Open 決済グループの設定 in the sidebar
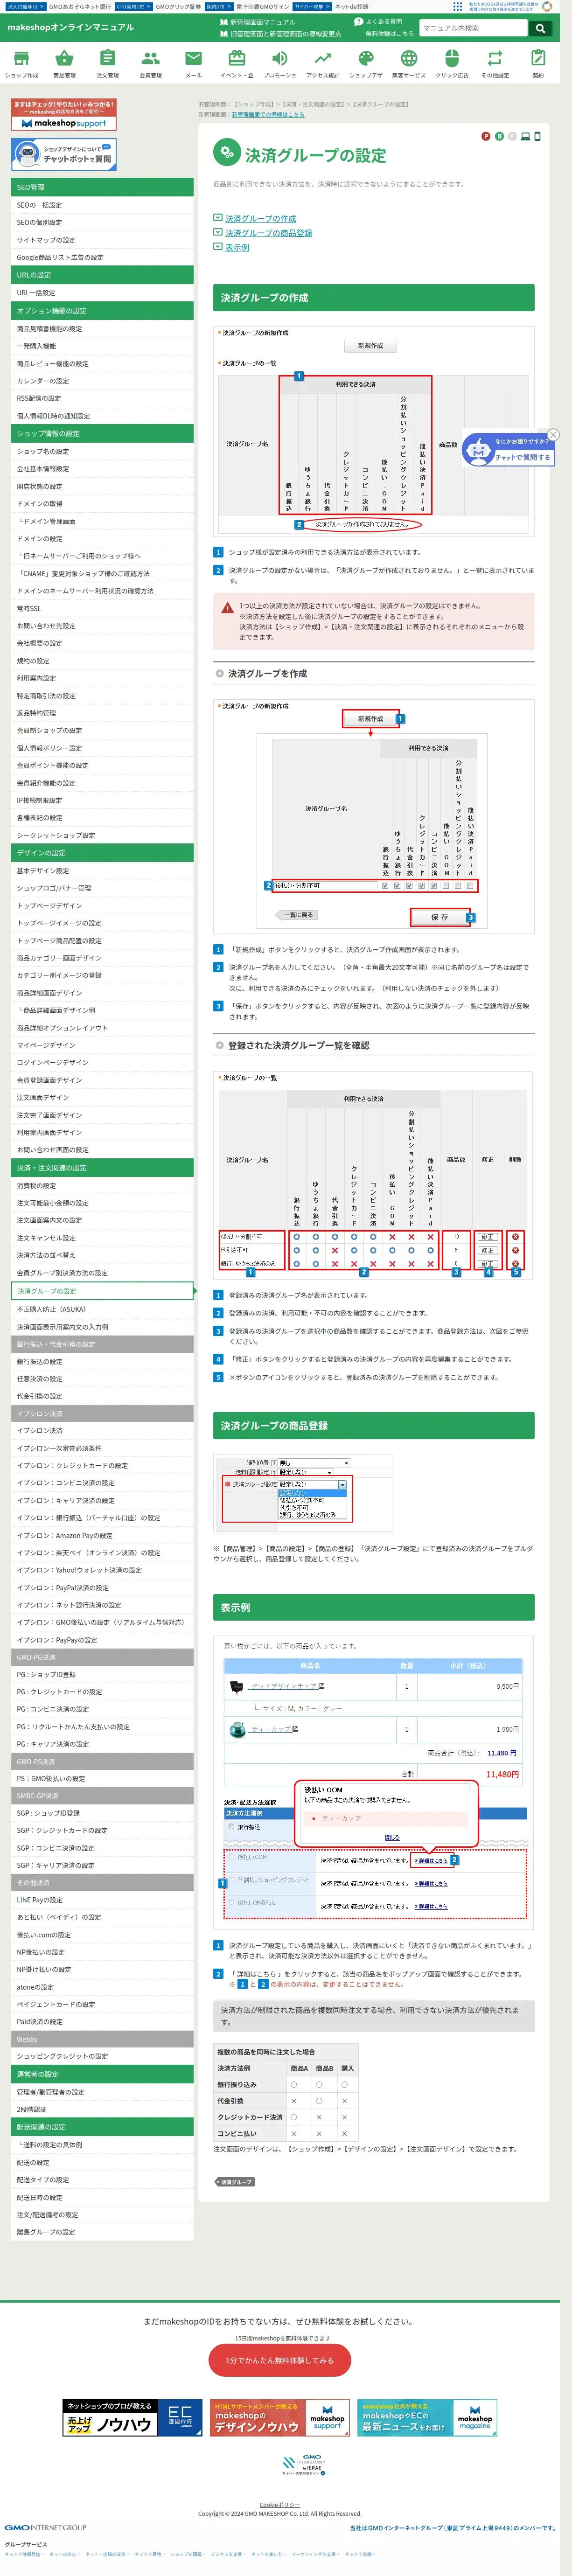This screenshot has height=2576, width=572. 102,1291
